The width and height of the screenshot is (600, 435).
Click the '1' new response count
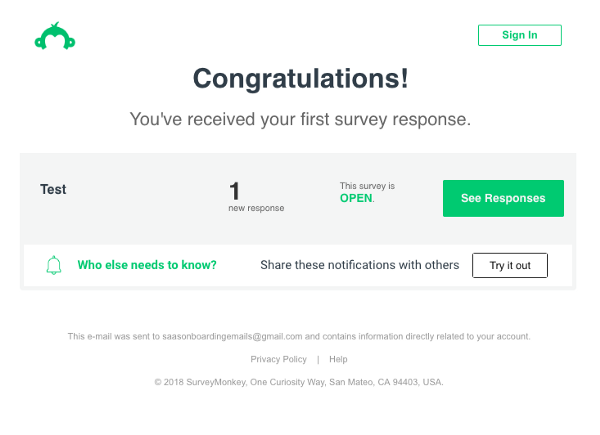235,191
